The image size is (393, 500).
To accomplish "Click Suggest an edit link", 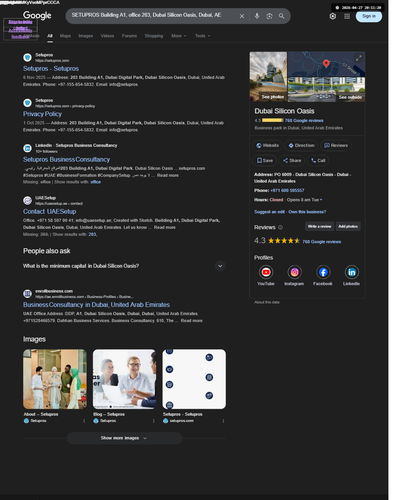I will click(269, 212).
